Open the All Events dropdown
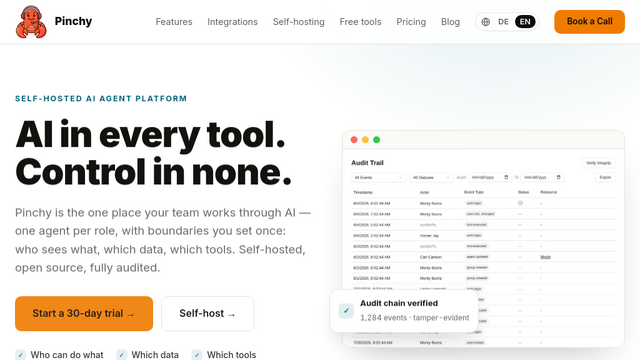 tap(378, 178)
